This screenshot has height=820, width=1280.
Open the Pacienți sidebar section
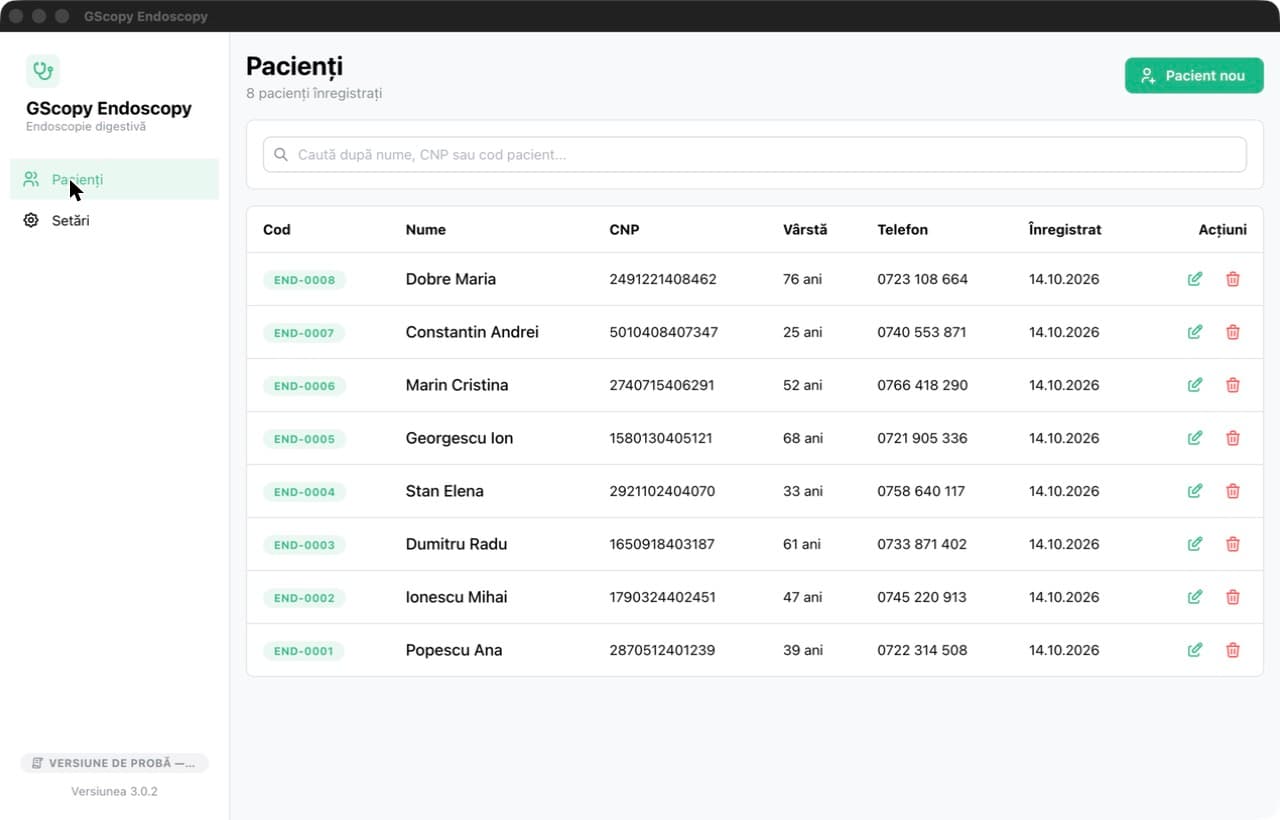(x=115, y=179)
